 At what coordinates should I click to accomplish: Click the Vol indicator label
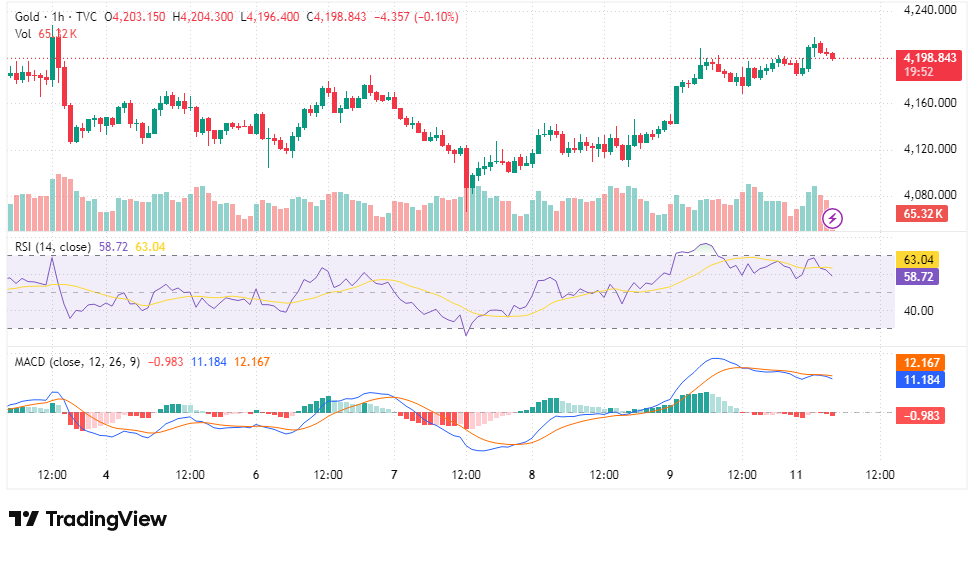[x=23, y=34]
